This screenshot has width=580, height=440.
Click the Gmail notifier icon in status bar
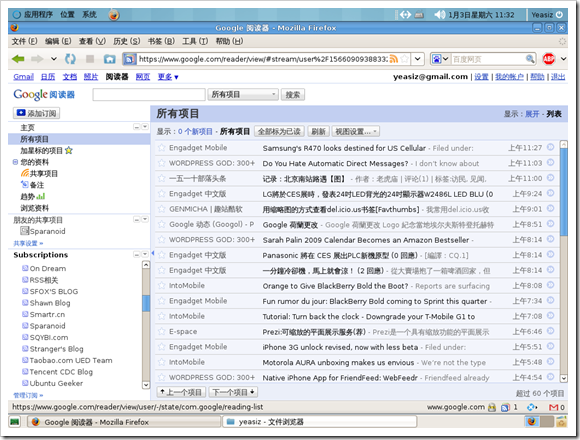point(554,407)
